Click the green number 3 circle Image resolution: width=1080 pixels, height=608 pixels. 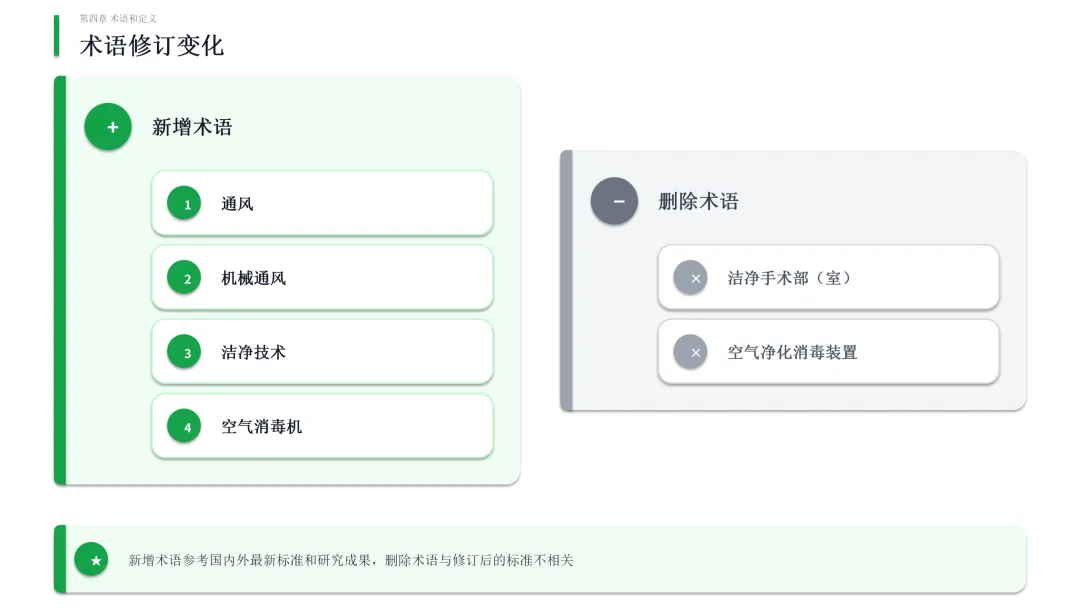(x=184, y=352)
